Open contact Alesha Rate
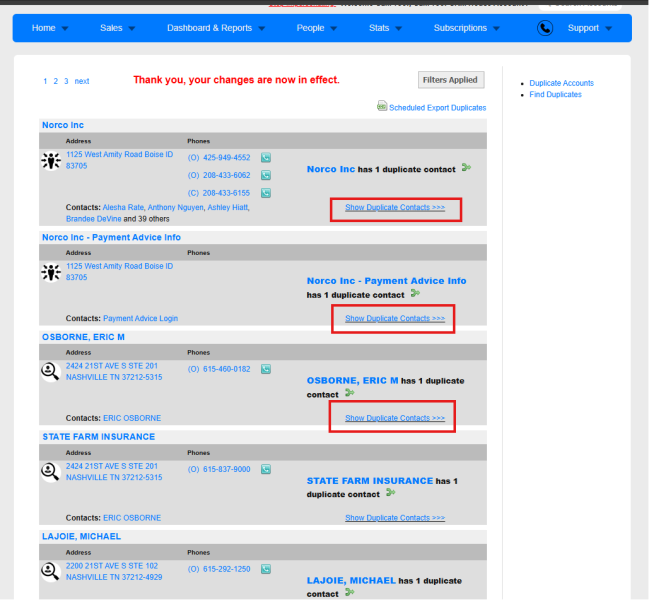 tap(123, 207)
